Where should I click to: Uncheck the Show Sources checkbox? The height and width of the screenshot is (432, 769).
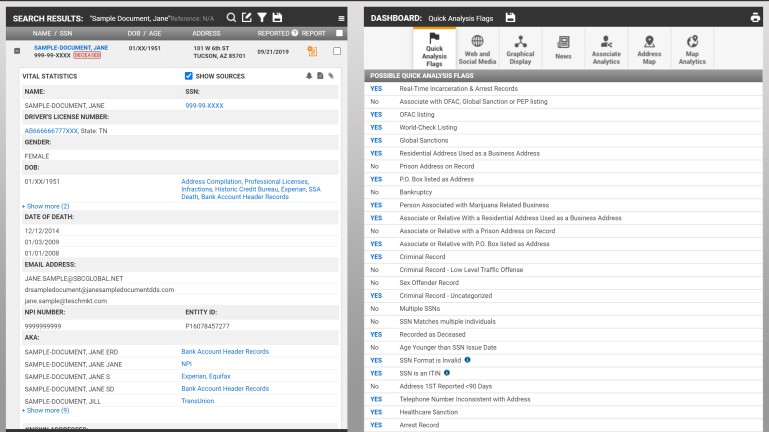pos(189,76)
